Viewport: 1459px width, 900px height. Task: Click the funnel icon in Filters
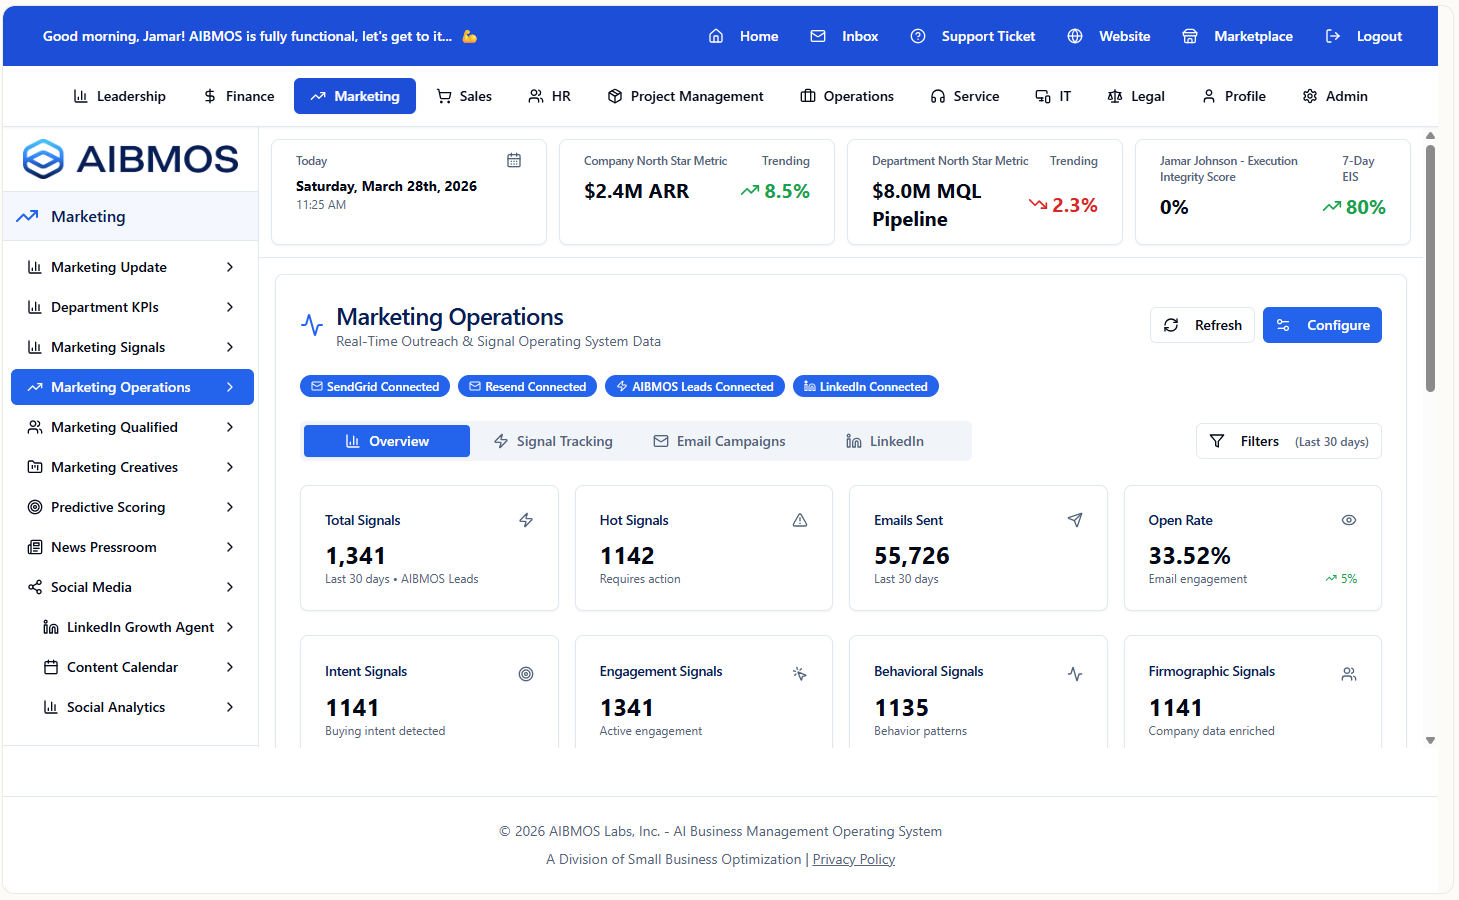point(1217,441)
